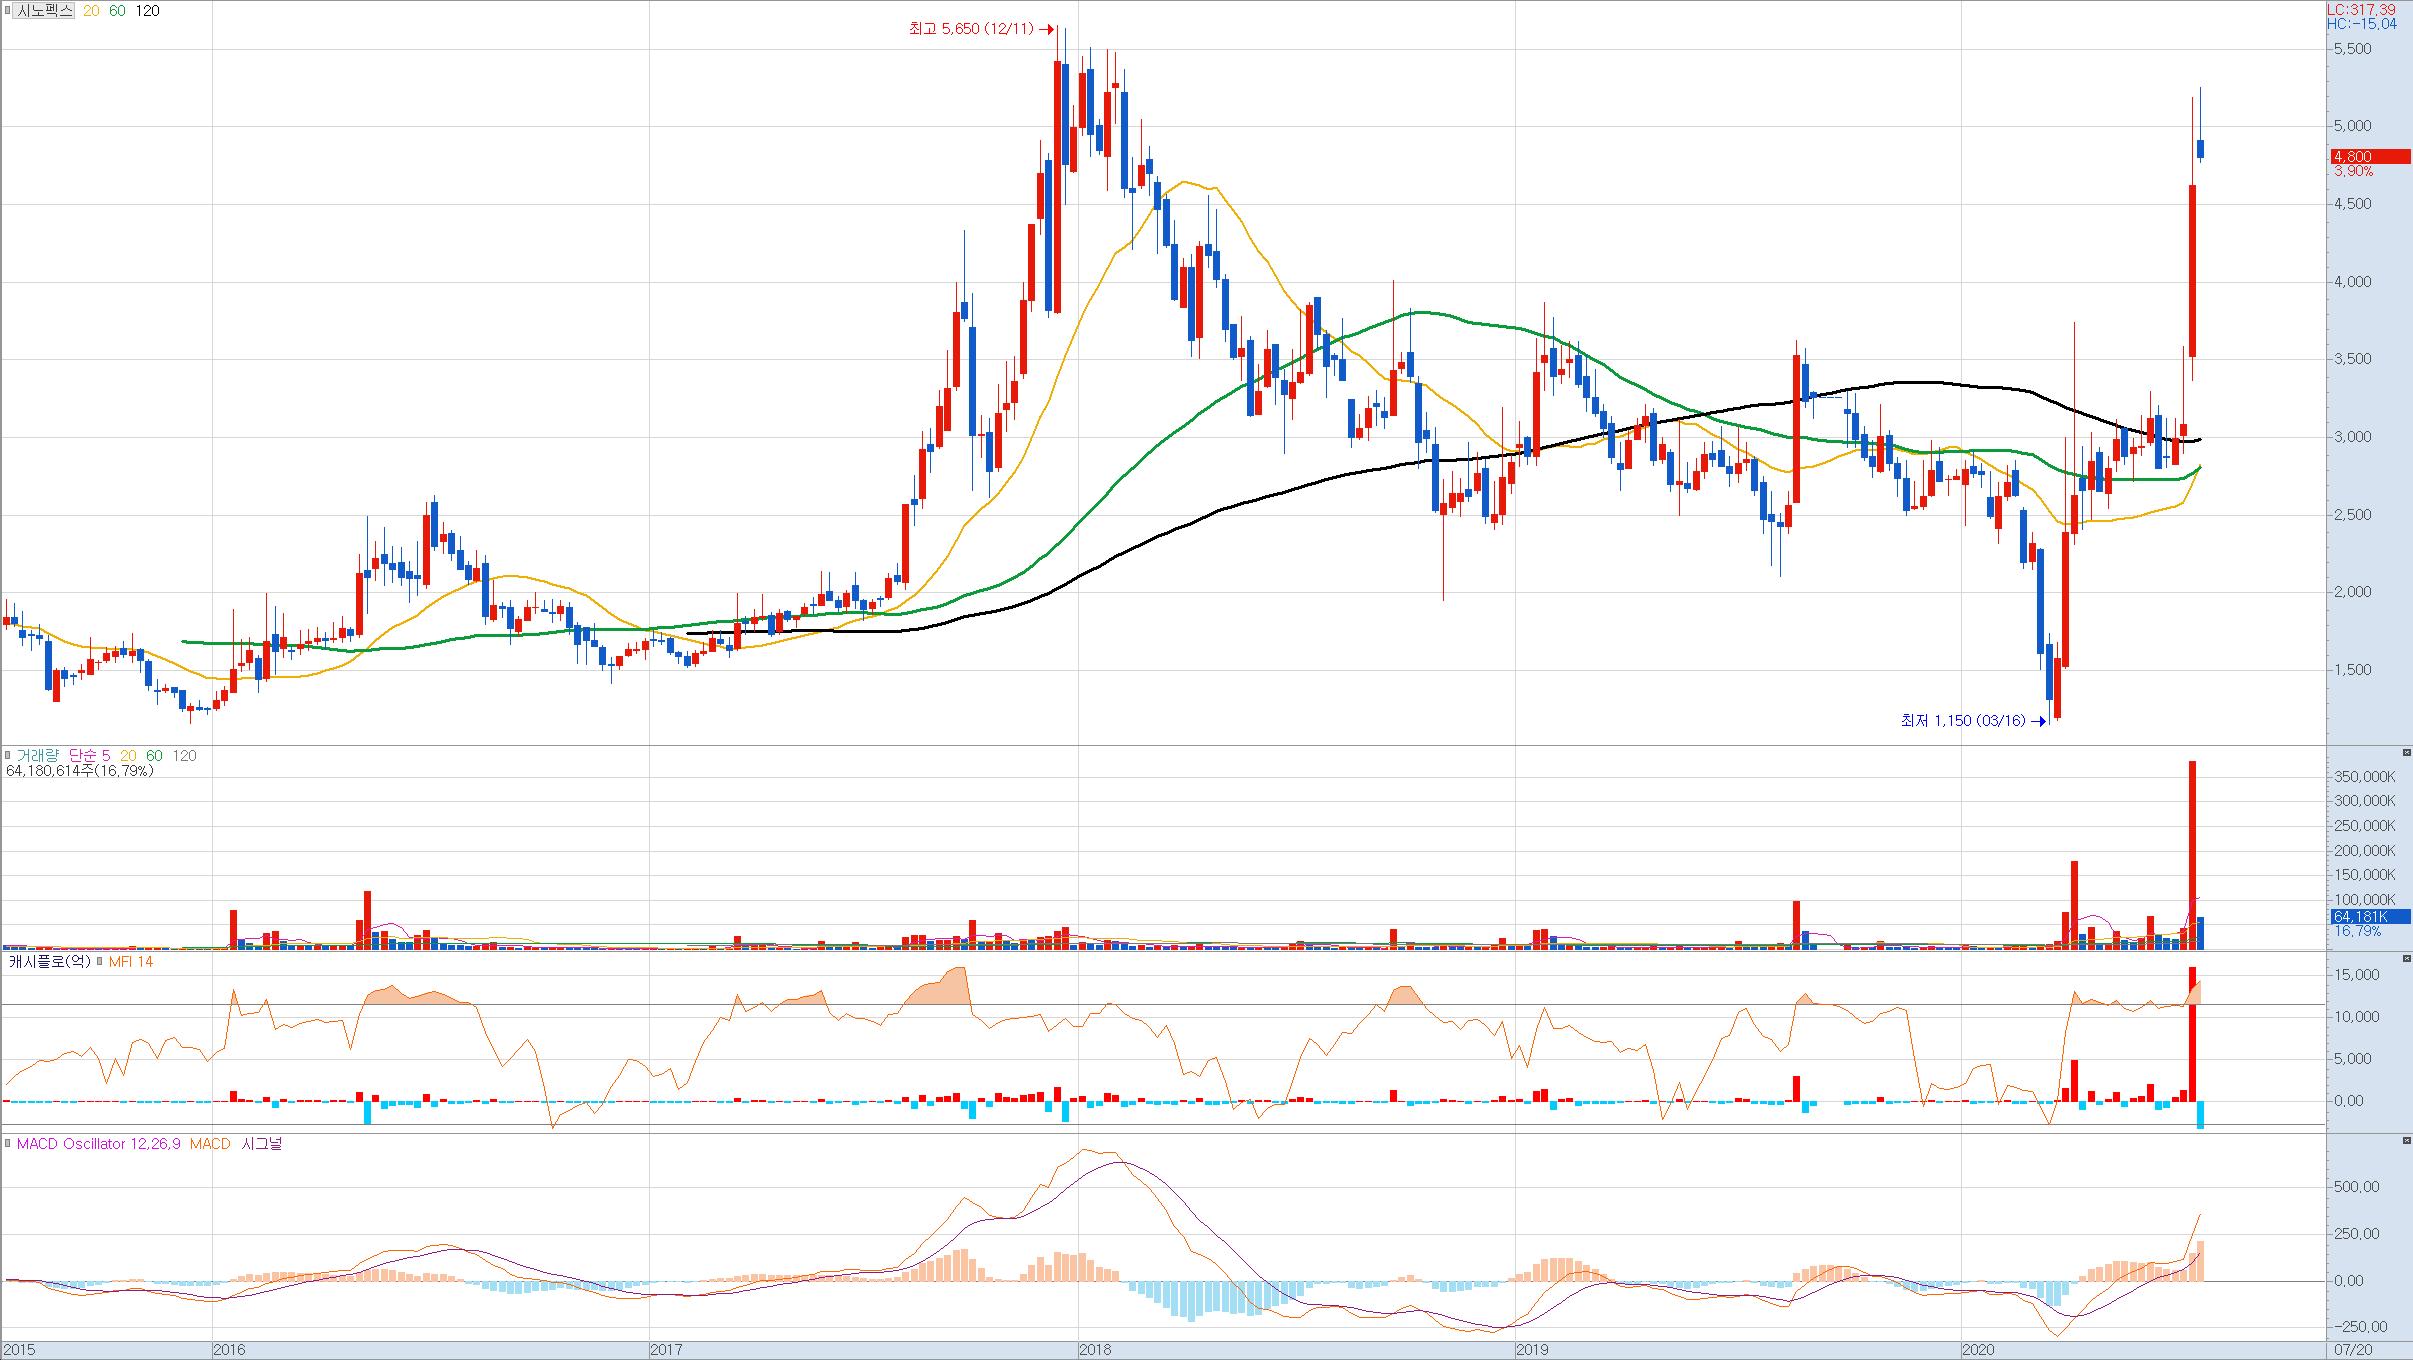
Task: Close the cash flow MFI panel
Action: click(2406, 959)
